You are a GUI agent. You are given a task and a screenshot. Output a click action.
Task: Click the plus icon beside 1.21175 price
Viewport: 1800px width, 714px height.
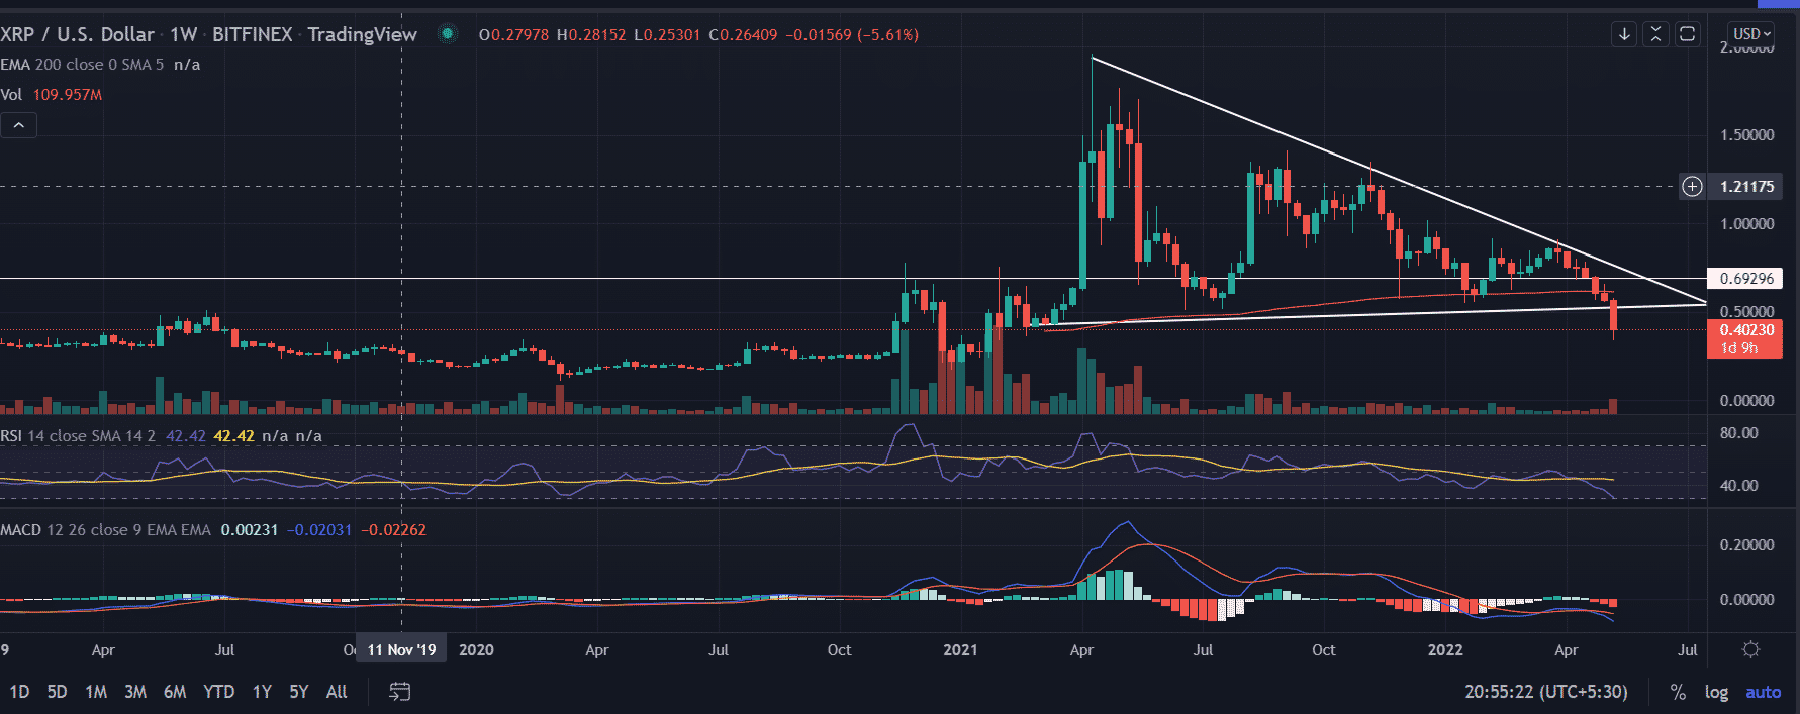pos(1692,187)
